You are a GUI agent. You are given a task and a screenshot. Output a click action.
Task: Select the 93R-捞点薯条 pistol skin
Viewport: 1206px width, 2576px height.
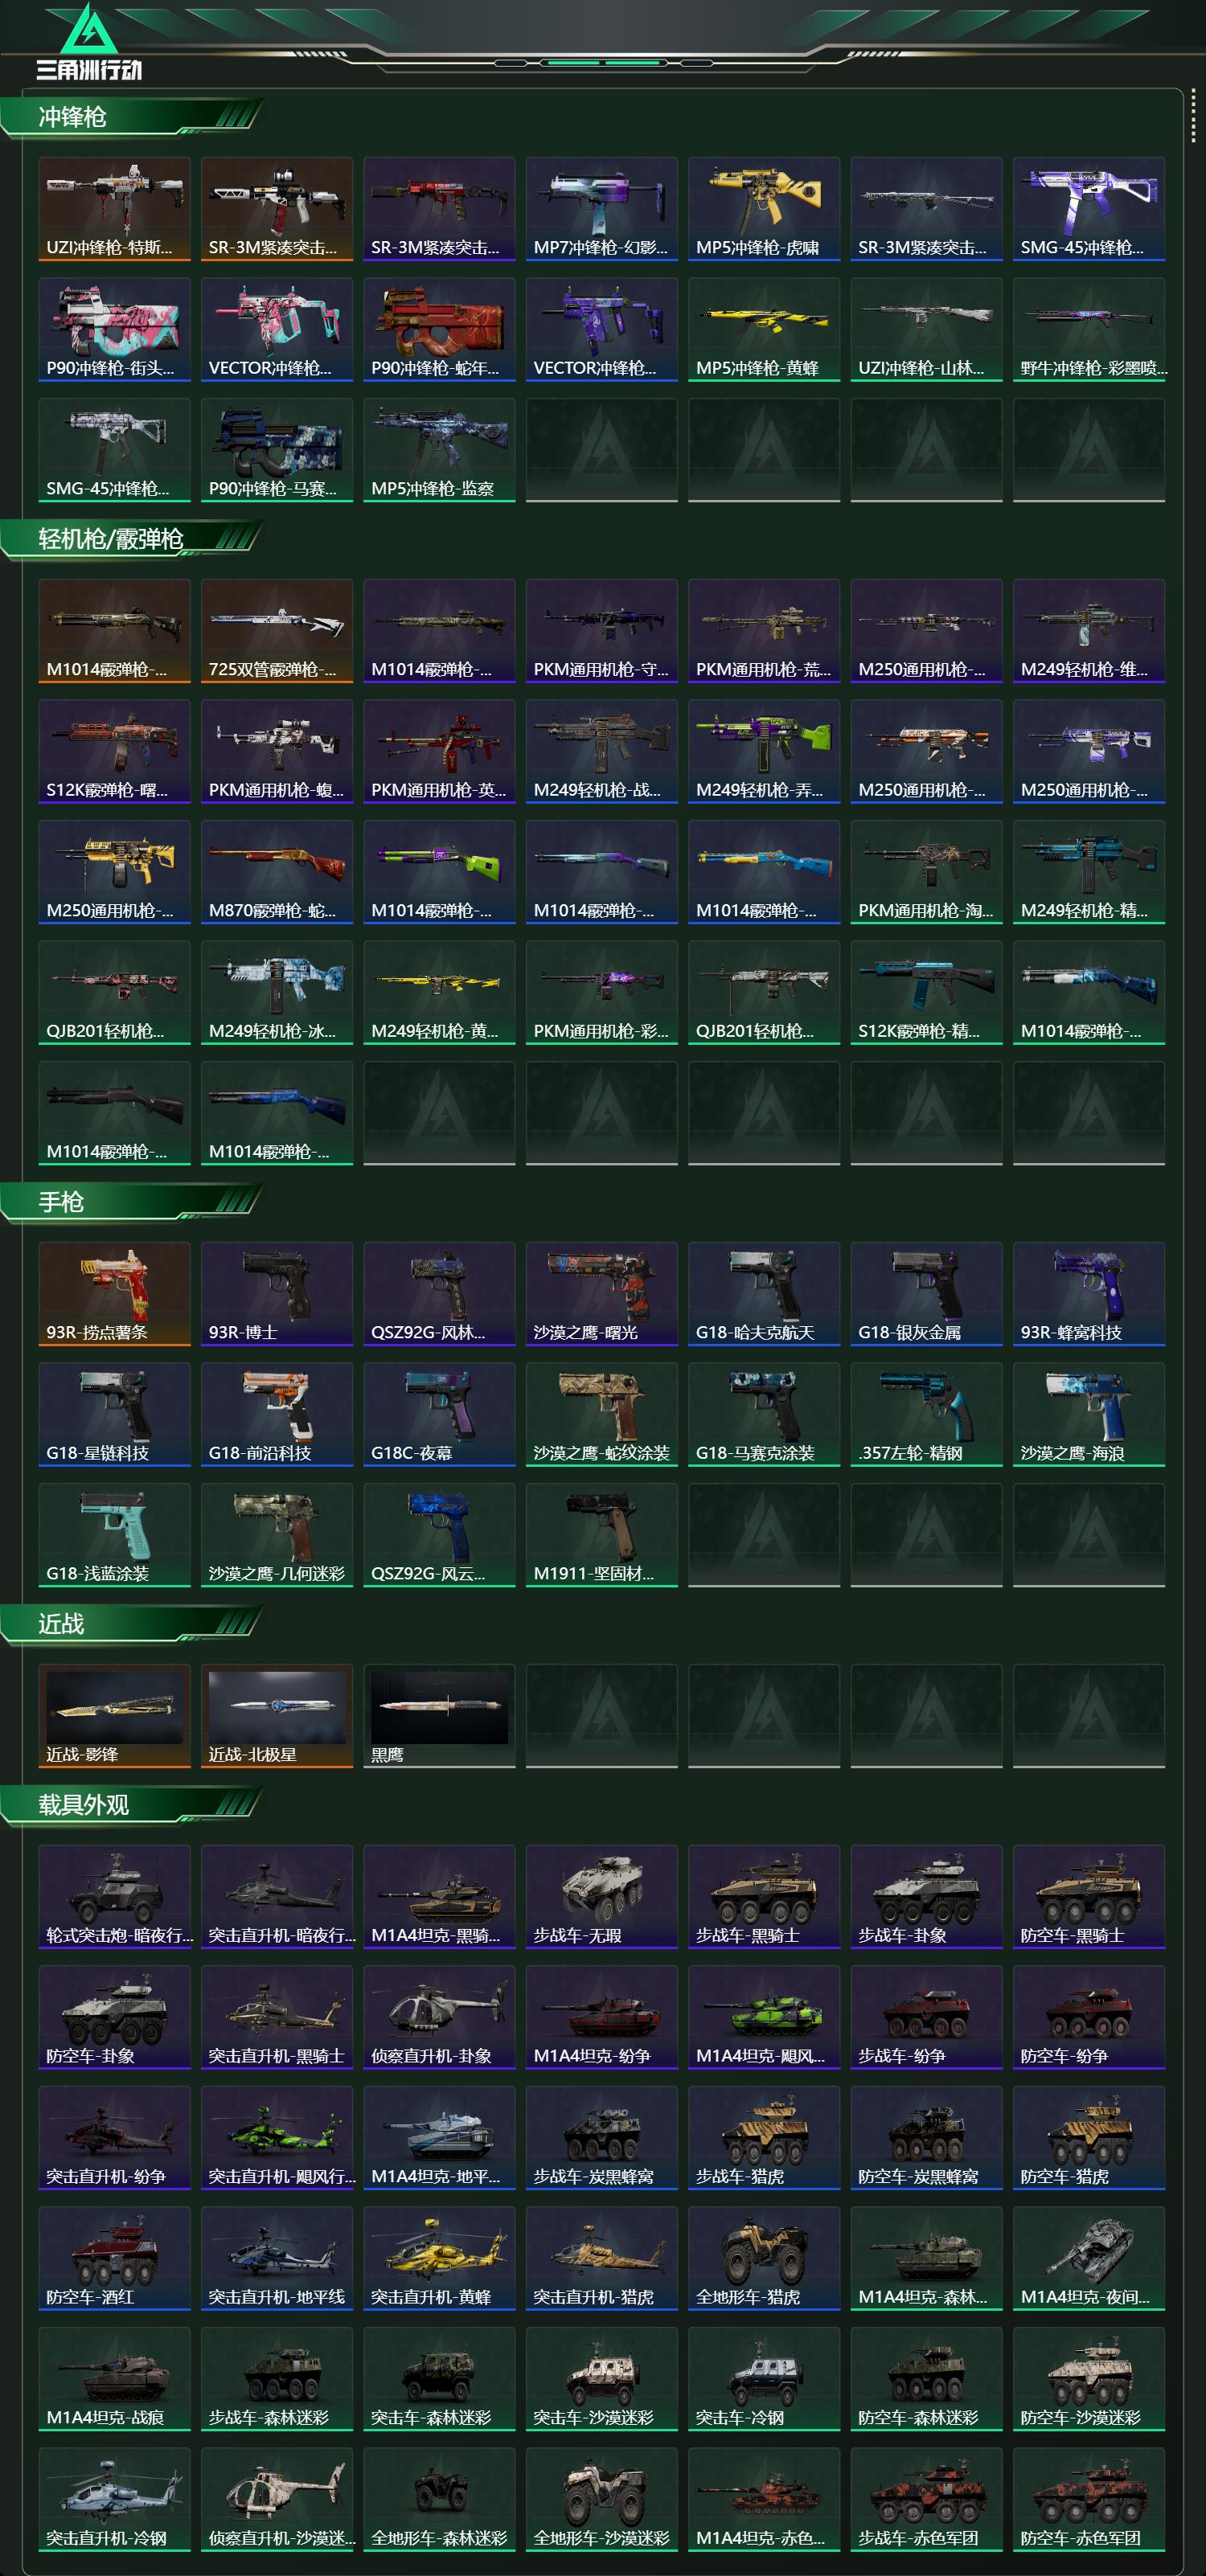click(x=114, y=1294)
